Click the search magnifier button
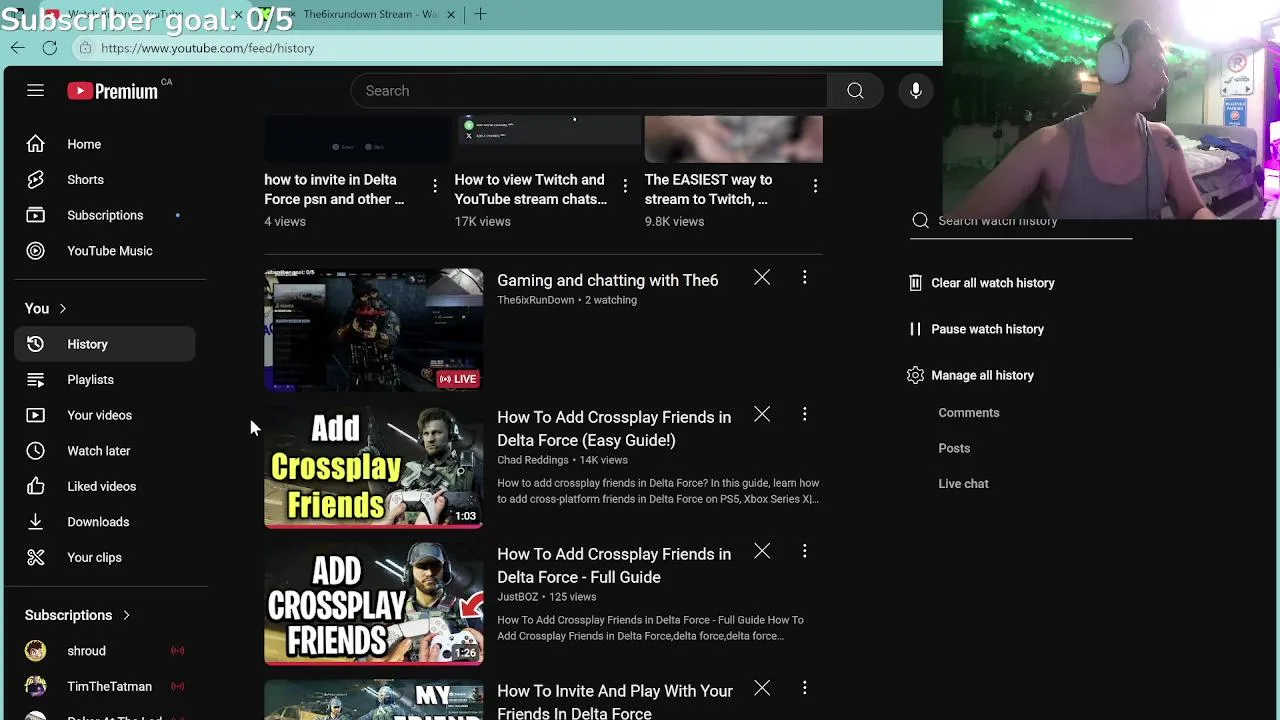The image size is (1280, 720). click(x=855, y=91)
